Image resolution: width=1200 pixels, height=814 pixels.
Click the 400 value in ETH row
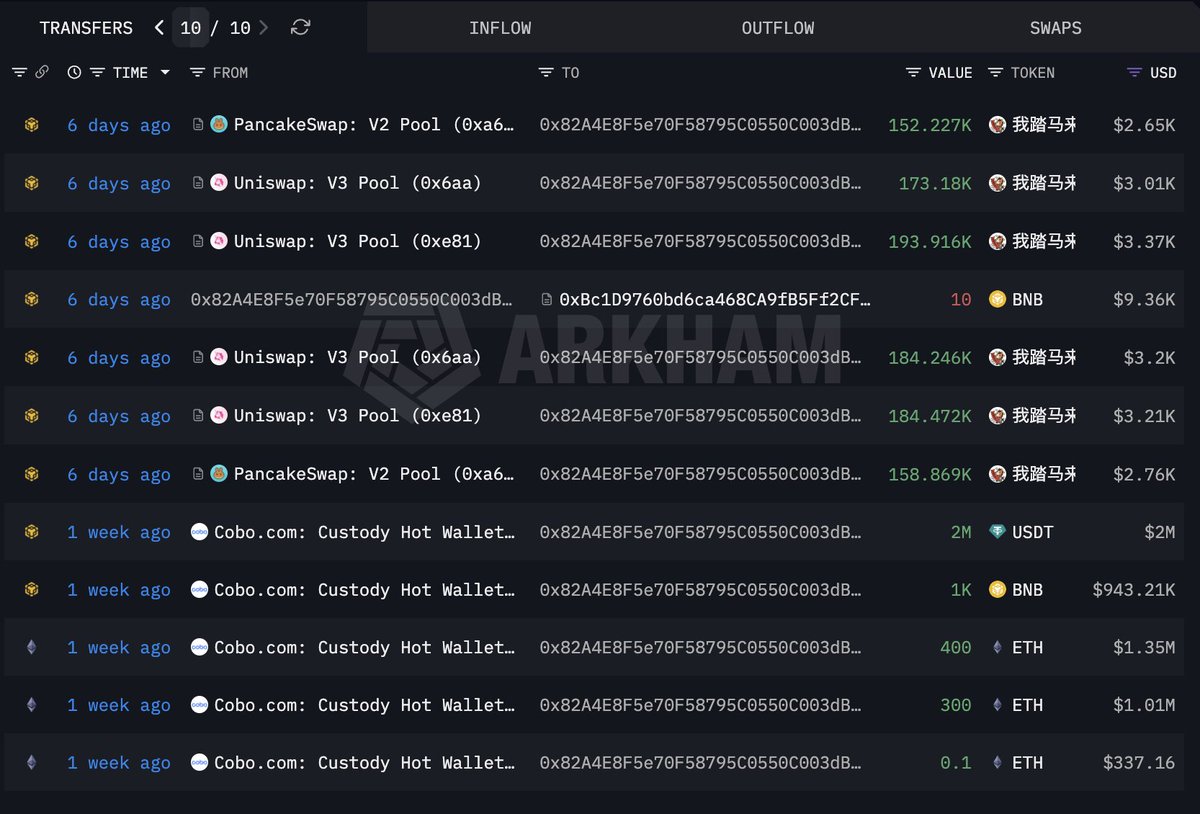[x=956, y=648]
